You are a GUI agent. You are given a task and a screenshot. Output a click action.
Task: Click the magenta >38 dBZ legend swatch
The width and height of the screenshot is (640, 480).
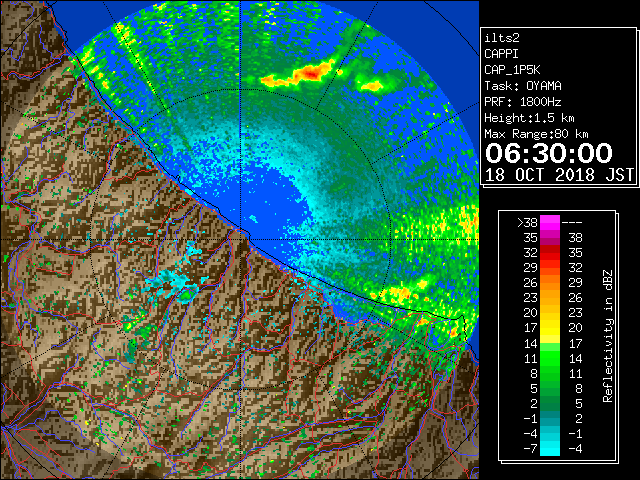550,222
